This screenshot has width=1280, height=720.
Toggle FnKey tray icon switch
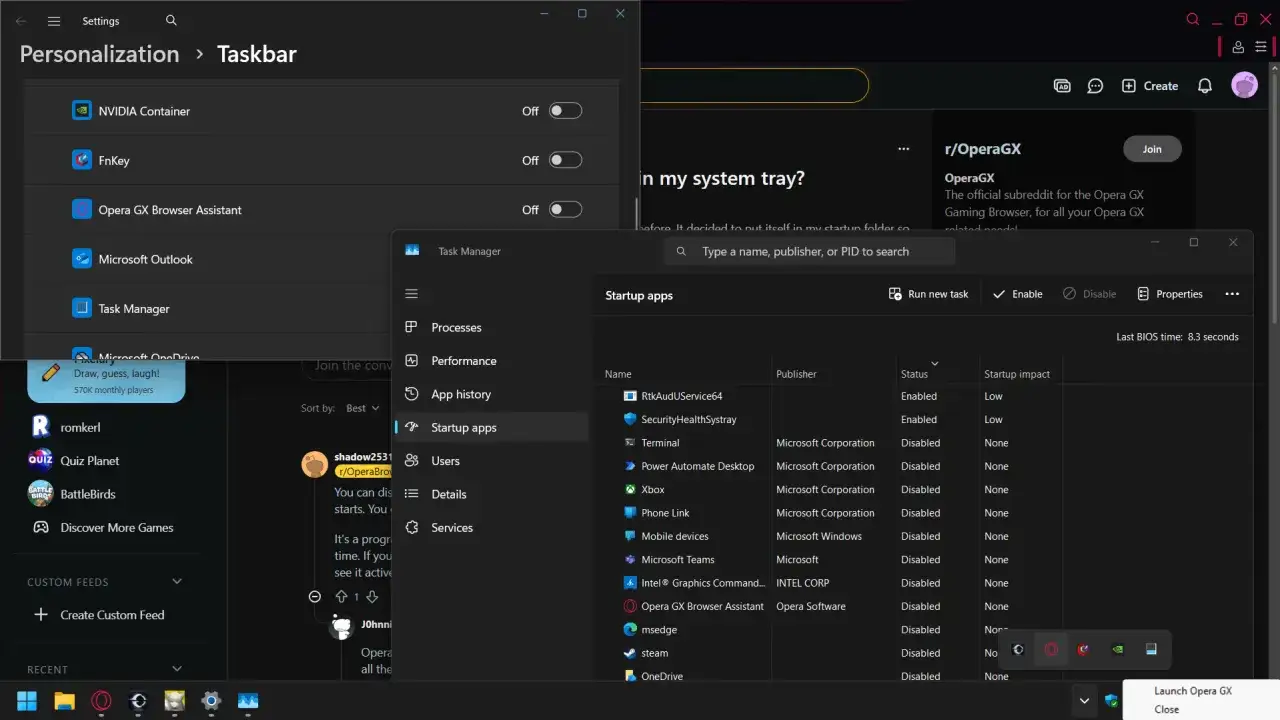565,160
